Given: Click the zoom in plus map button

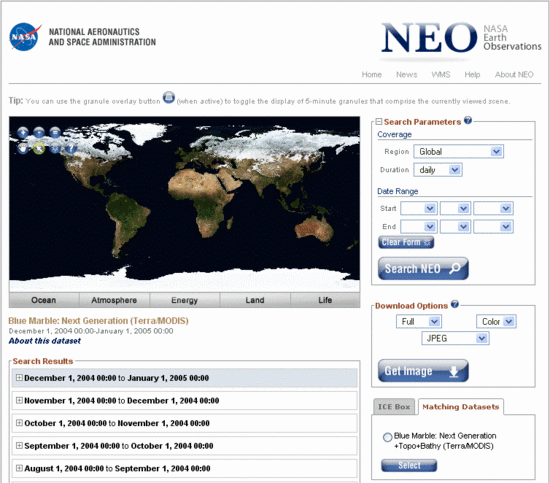Looking at the screenshot, I should (x=23, y=132).
